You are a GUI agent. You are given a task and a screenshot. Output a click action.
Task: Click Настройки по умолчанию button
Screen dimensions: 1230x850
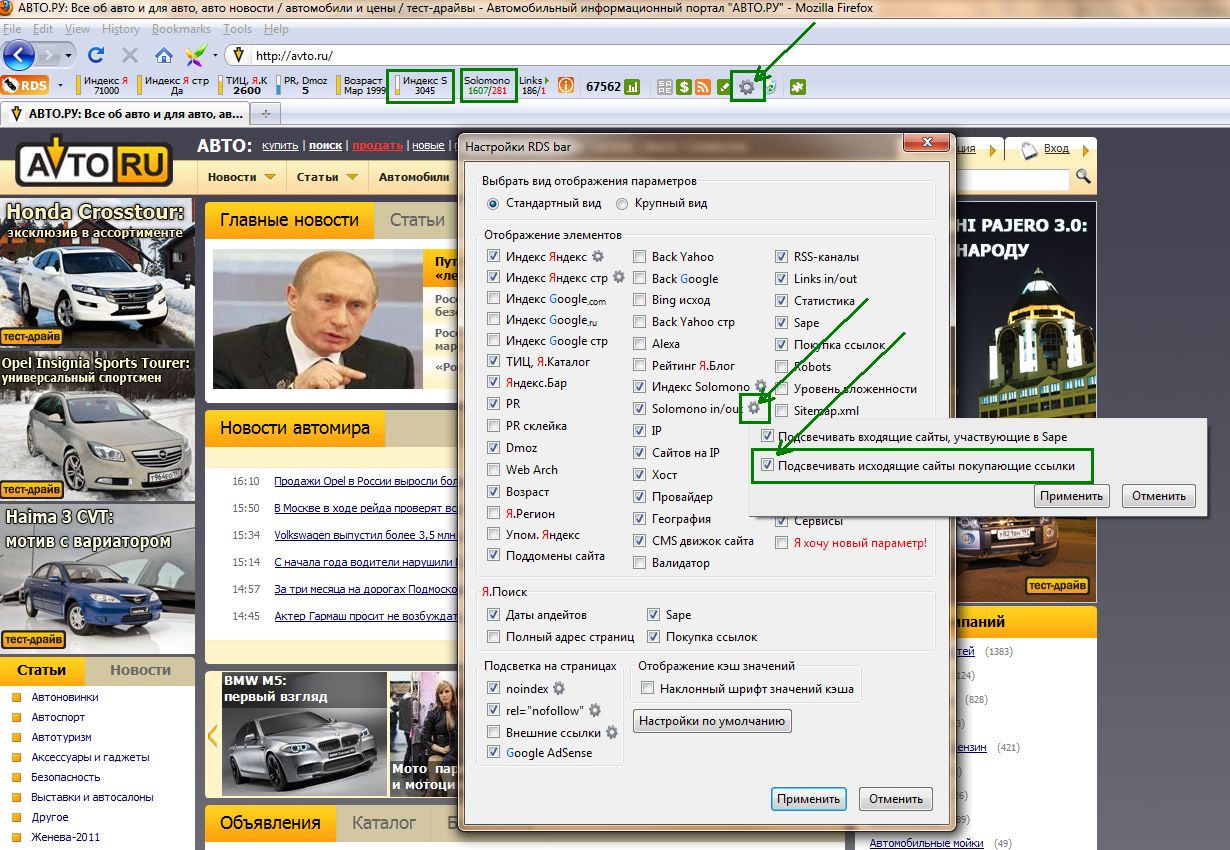pos(712,721)
